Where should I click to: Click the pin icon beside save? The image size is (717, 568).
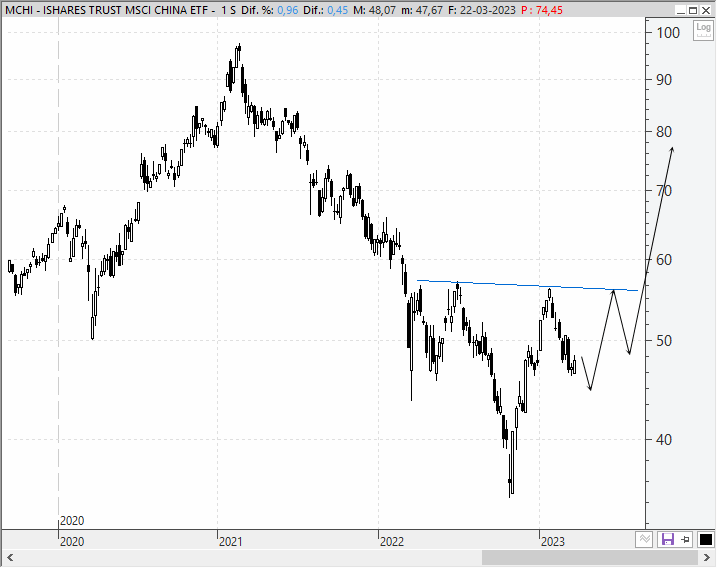coord(685,540)
